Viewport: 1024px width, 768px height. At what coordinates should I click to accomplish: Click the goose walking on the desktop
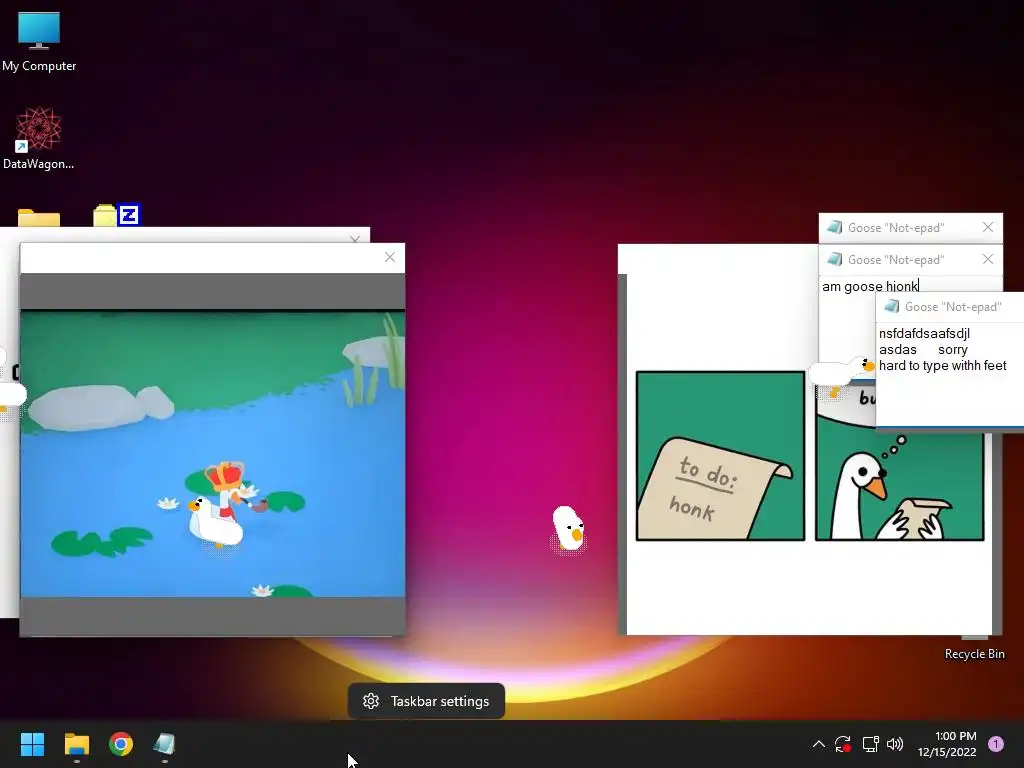[x=568, y=529]
